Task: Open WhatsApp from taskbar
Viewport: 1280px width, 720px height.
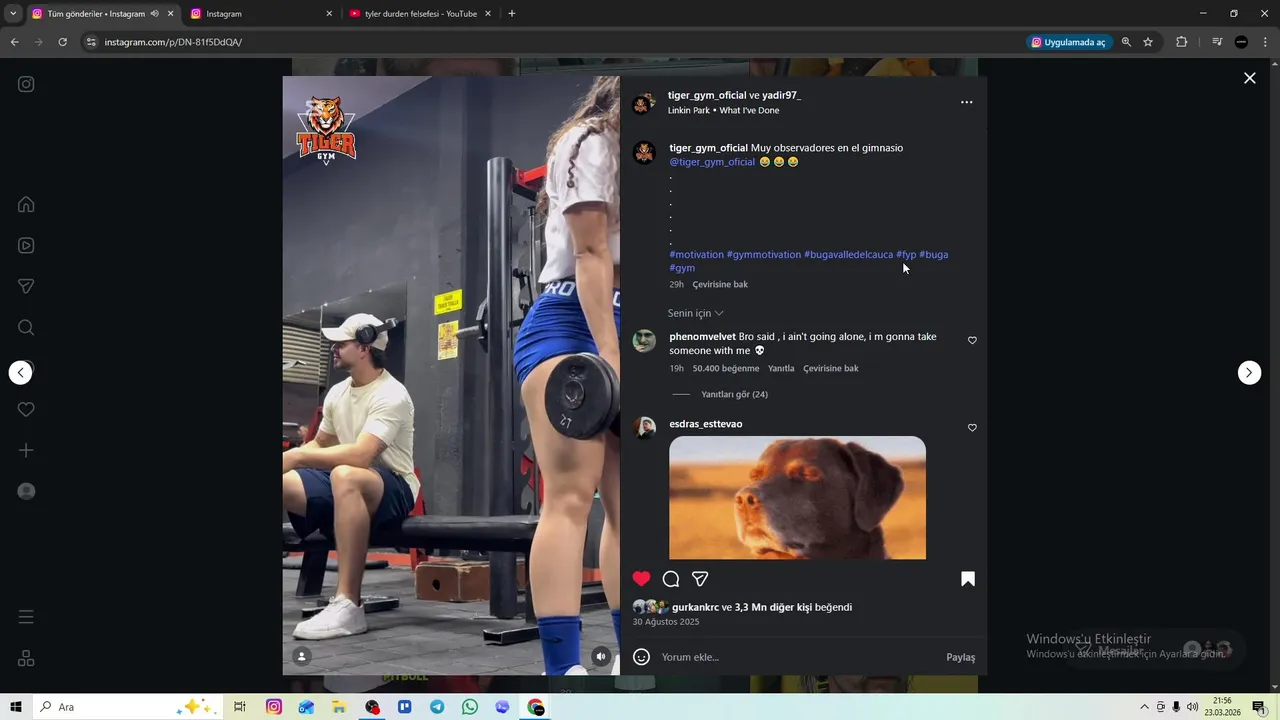Action: (x=470, y=707)
